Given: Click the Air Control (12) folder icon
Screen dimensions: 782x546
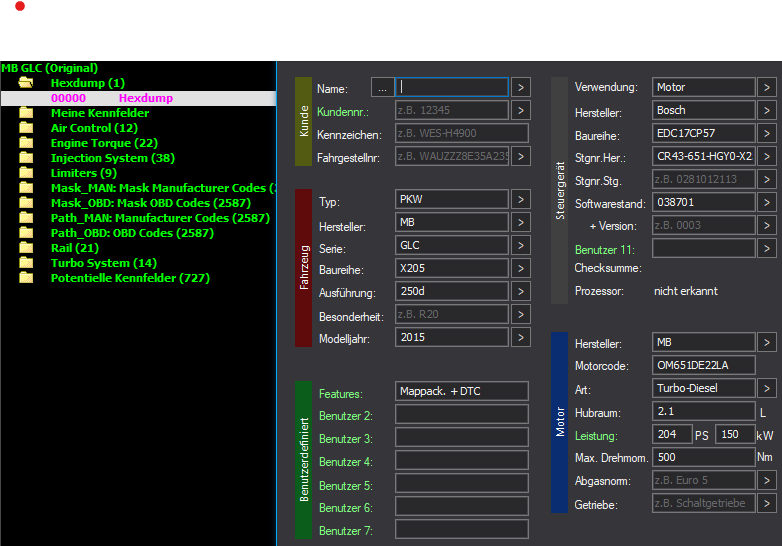Looking at the screenshot, I should [x=26, y=128].
